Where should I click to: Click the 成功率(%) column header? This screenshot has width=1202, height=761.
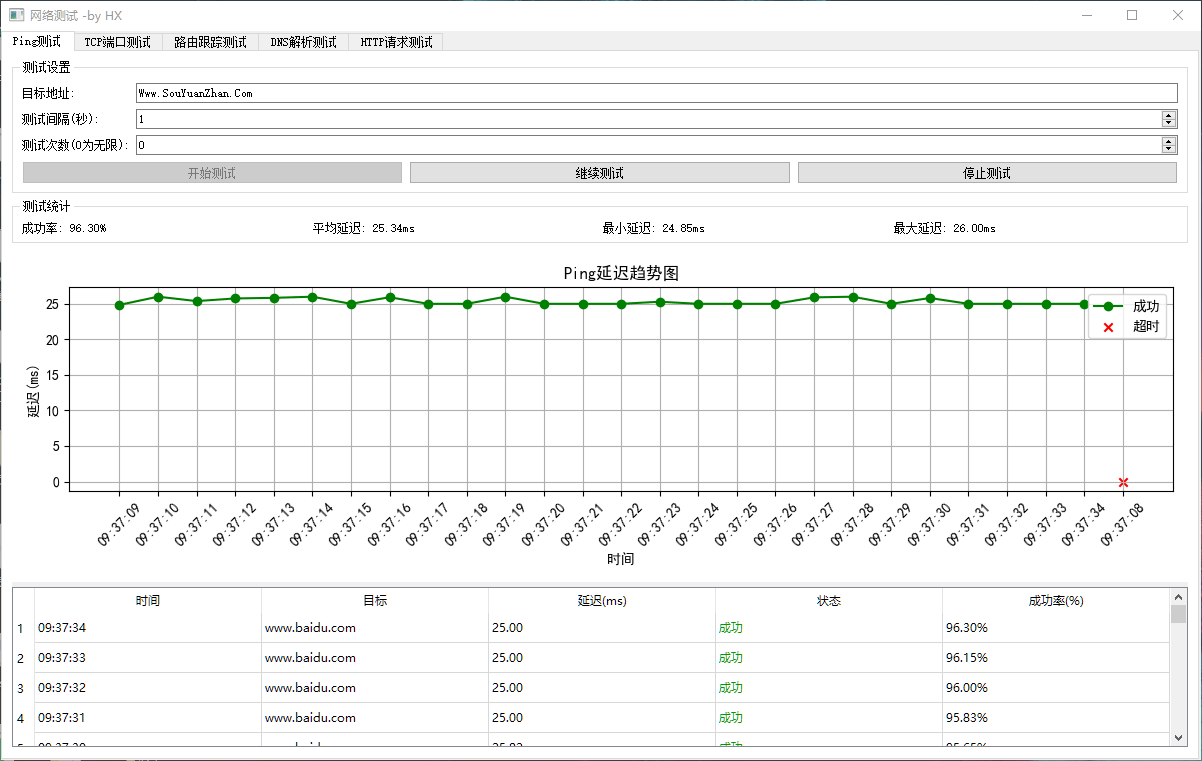coord(1055,601)
